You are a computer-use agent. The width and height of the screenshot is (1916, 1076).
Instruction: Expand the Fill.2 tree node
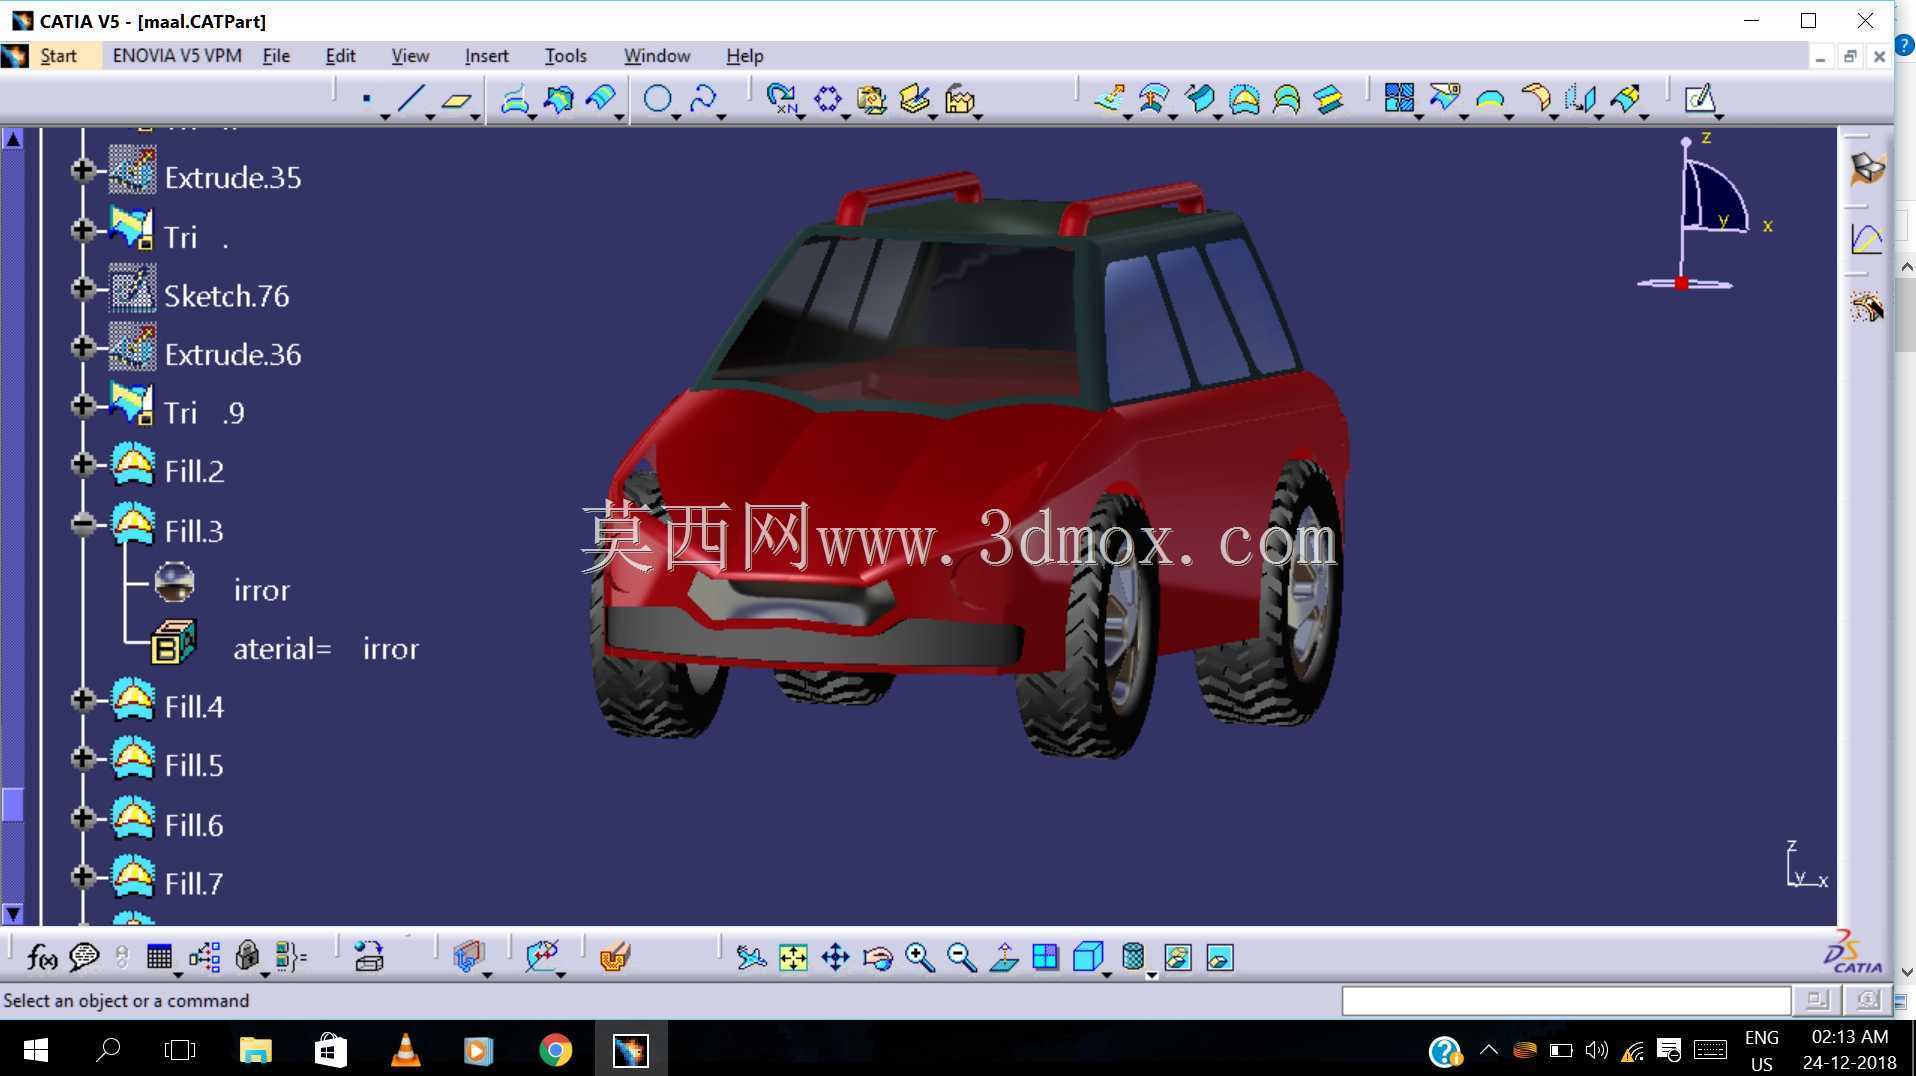tap(83, 465)
